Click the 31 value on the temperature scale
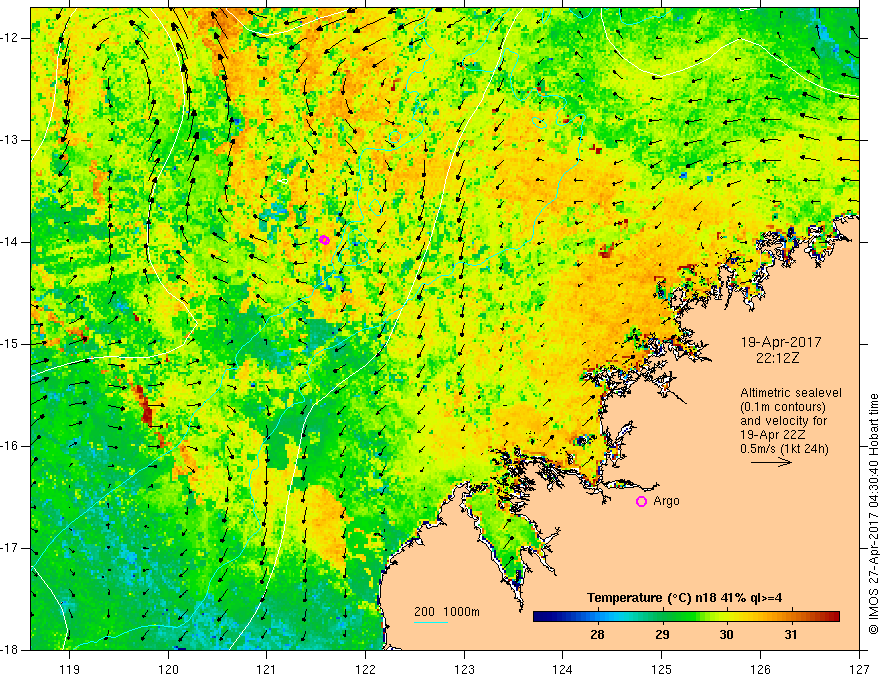880x680 pixels. (x=790, y=635)
